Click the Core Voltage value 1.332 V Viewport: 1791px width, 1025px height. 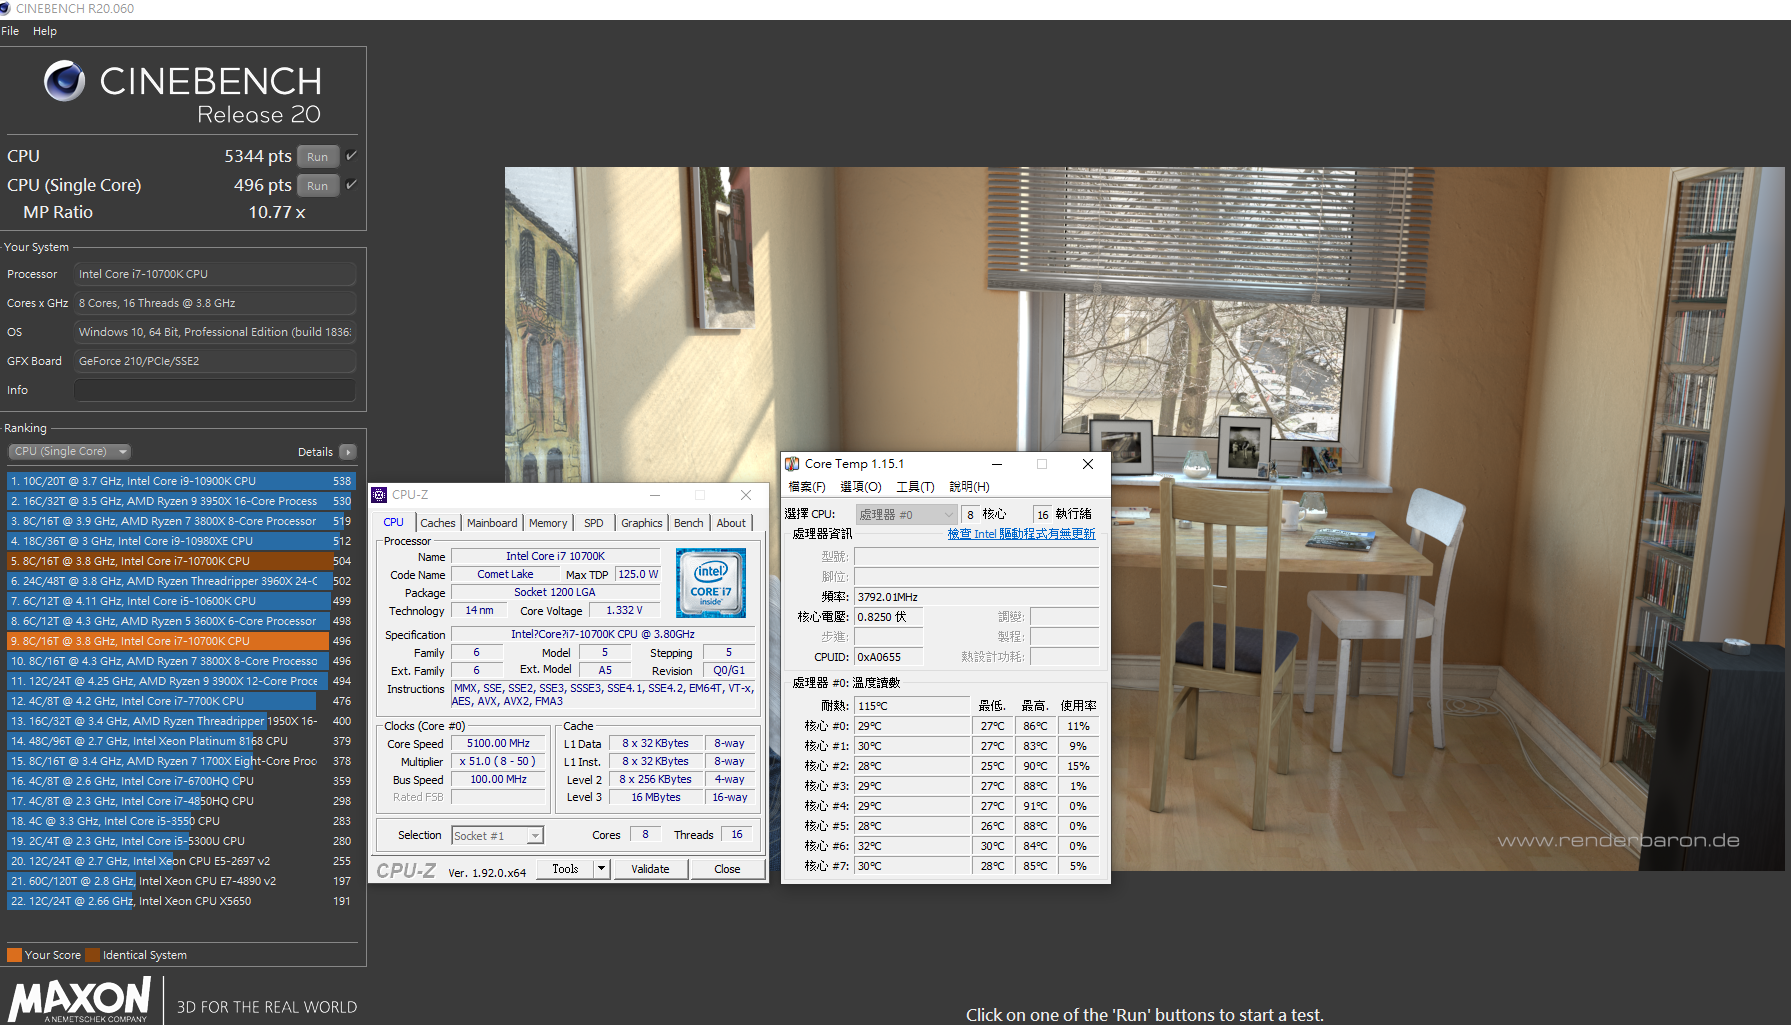624,611
